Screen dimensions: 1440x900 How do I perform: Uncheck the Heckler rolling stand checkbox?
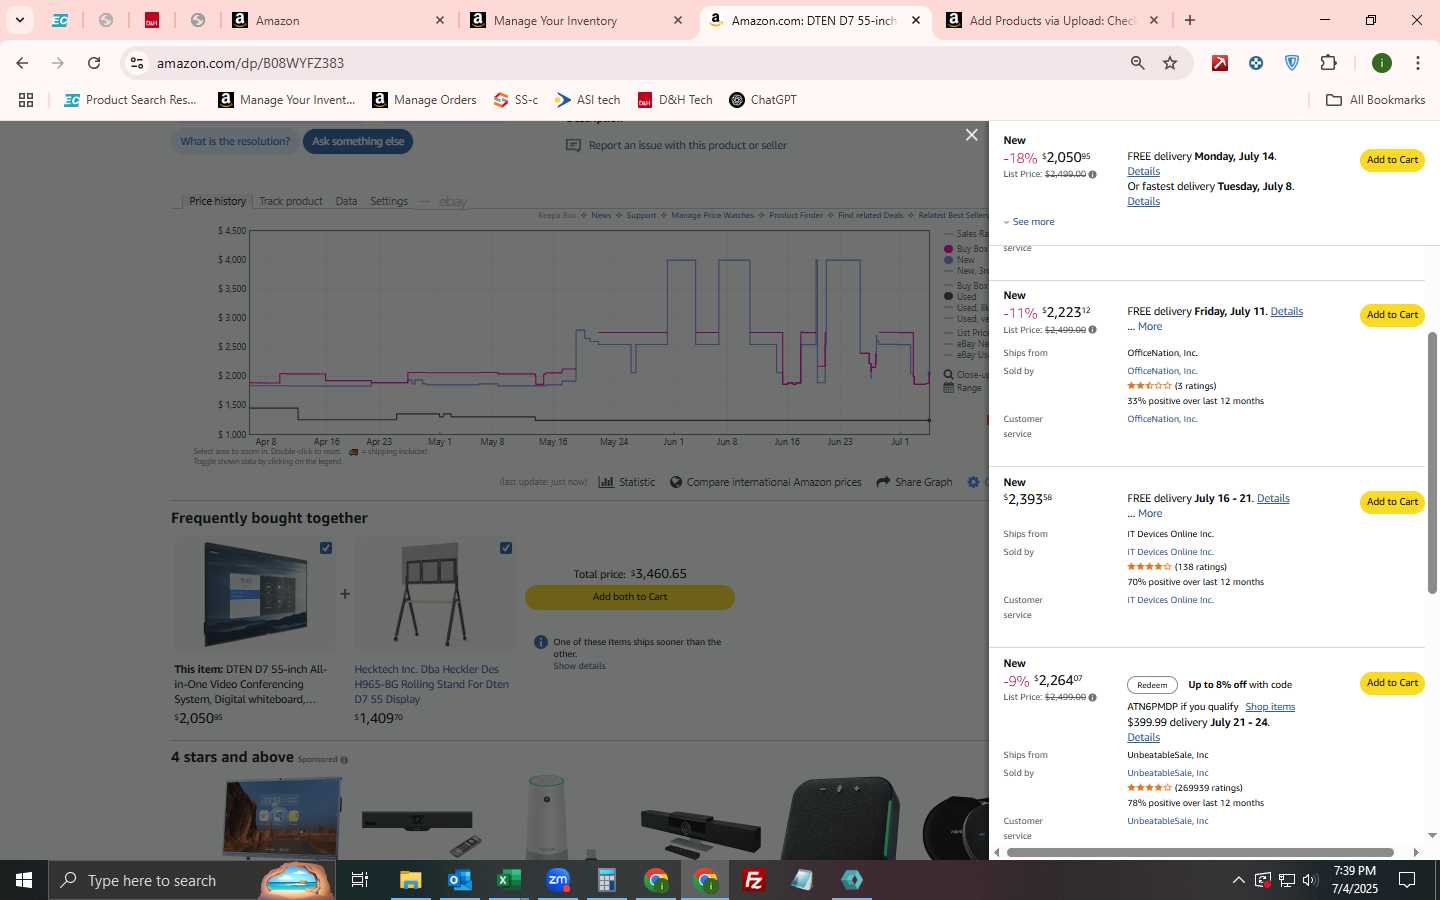(506, 548)
